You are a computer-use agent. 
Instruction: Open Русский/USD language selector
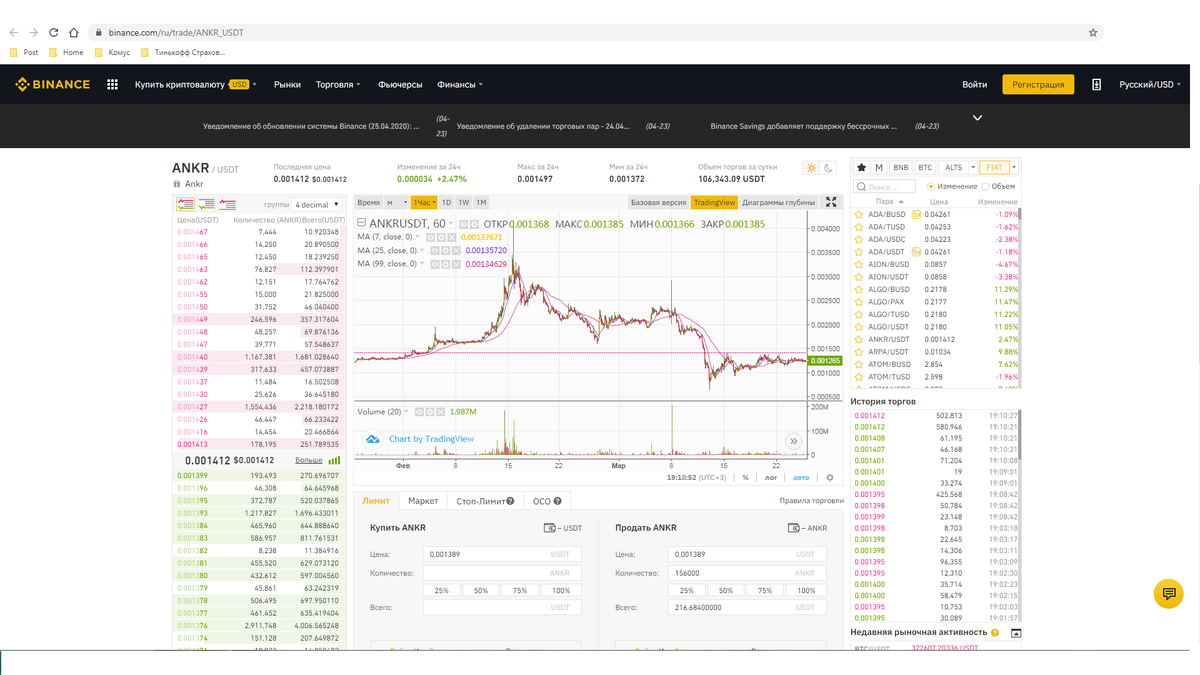pyautogui.click(x=1151, y=85)
